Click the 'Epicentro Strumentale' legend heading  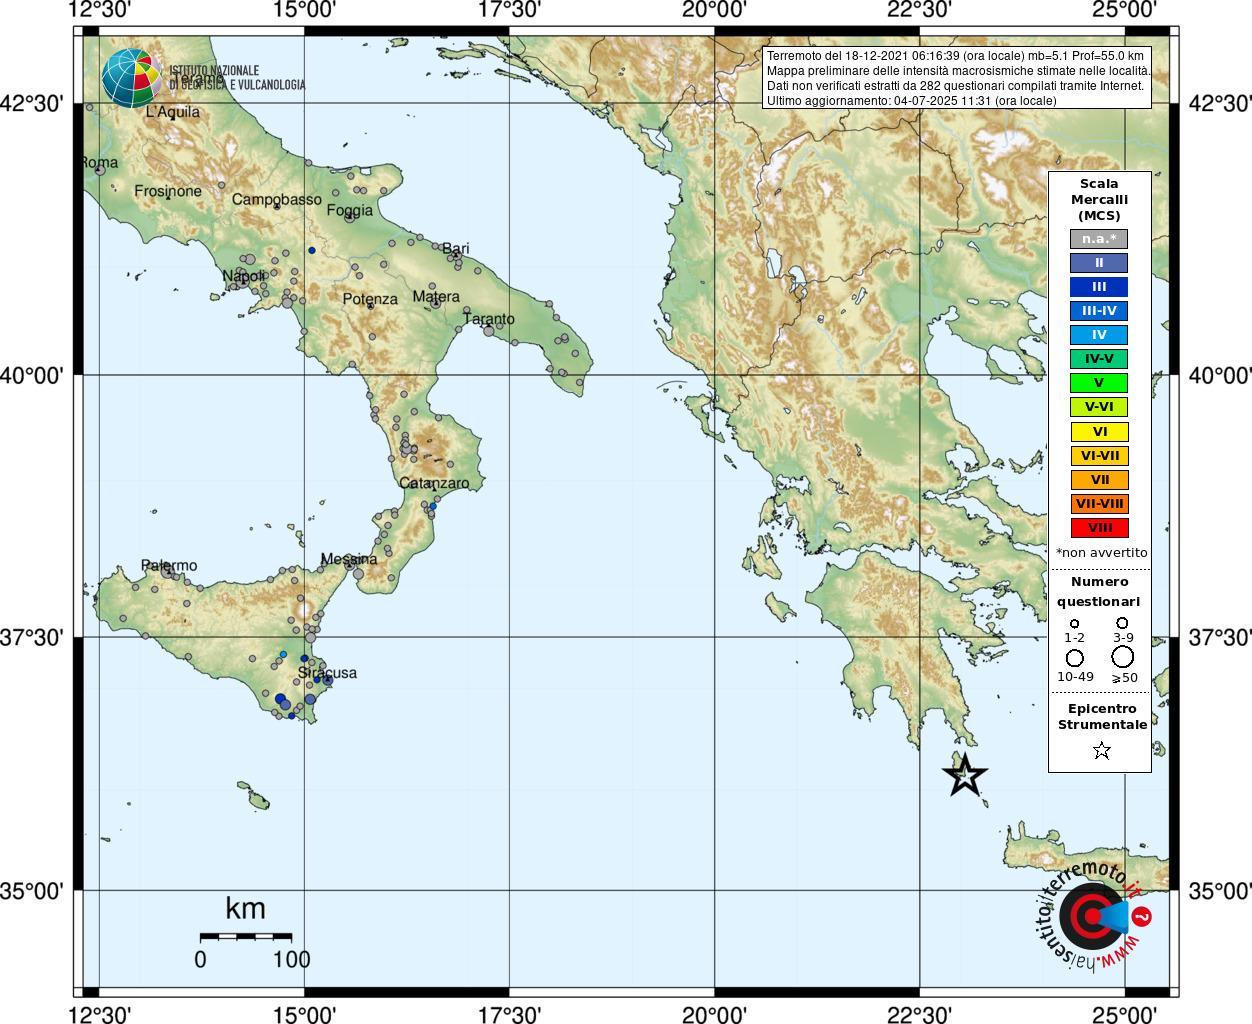[x=1102, y=717]
